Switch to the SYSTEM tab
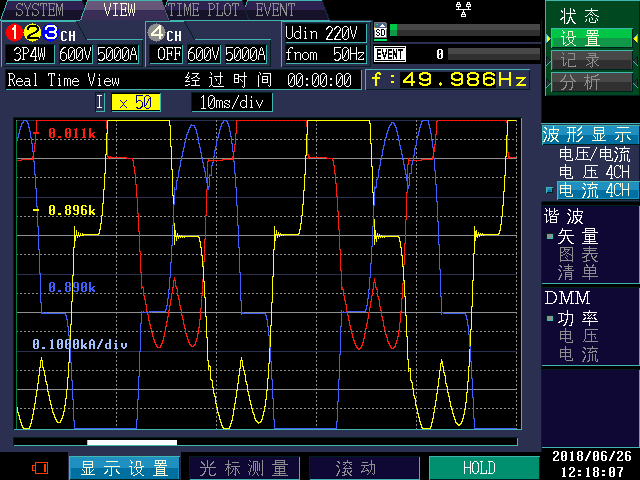Image resolution: width=640 pixels, height=480 pixels. pyautogui.click(x=38, y=10)
